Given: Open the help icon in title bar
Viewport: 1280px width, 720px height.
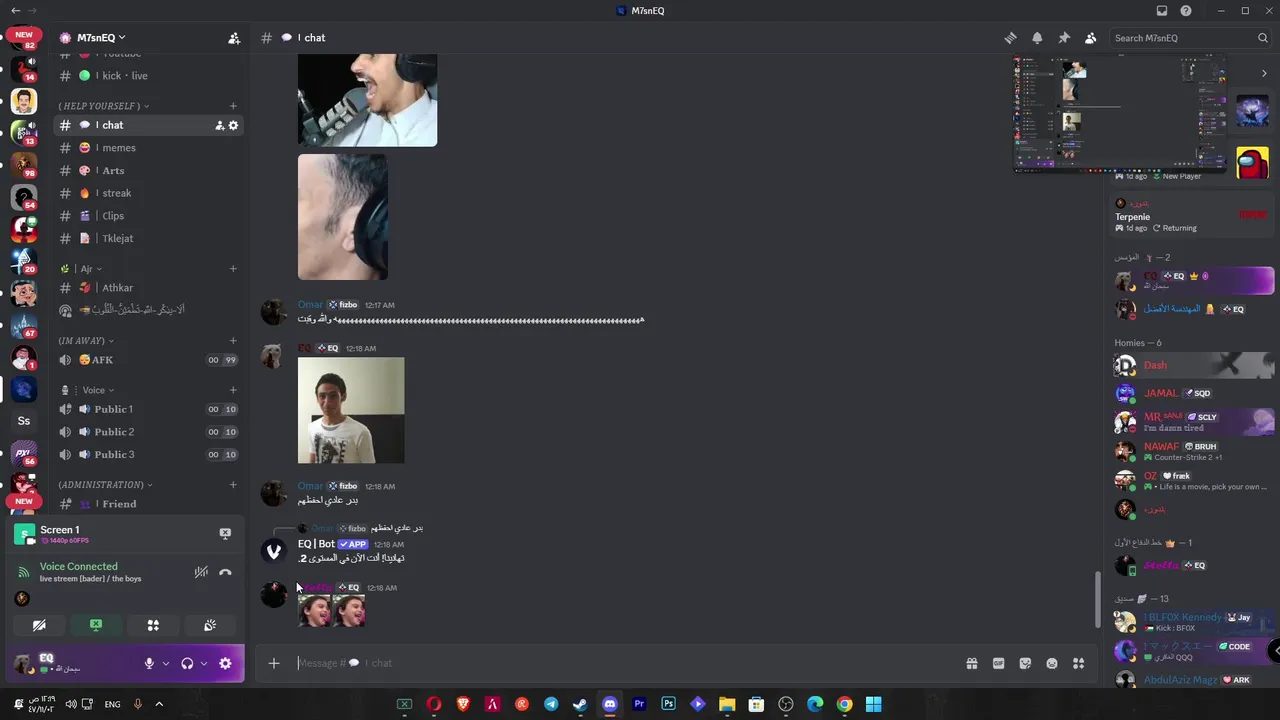Looking at the screenshot, I should [x=1186, y=11].
